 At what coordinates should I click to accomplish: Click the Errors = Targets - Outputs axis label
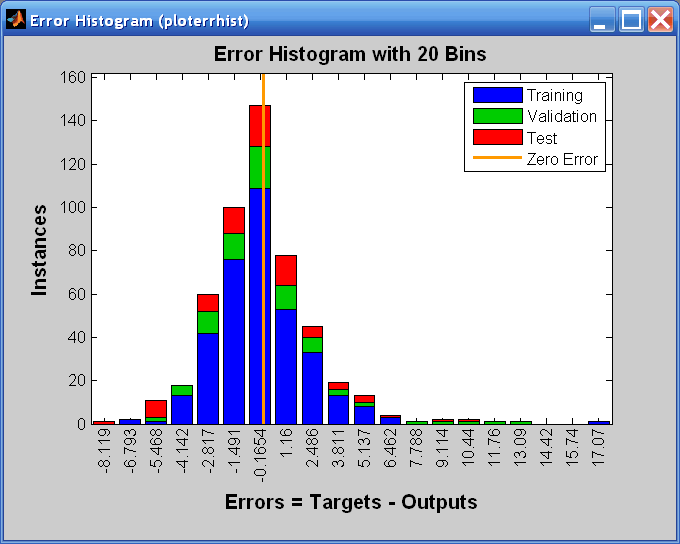pos(351,502)
